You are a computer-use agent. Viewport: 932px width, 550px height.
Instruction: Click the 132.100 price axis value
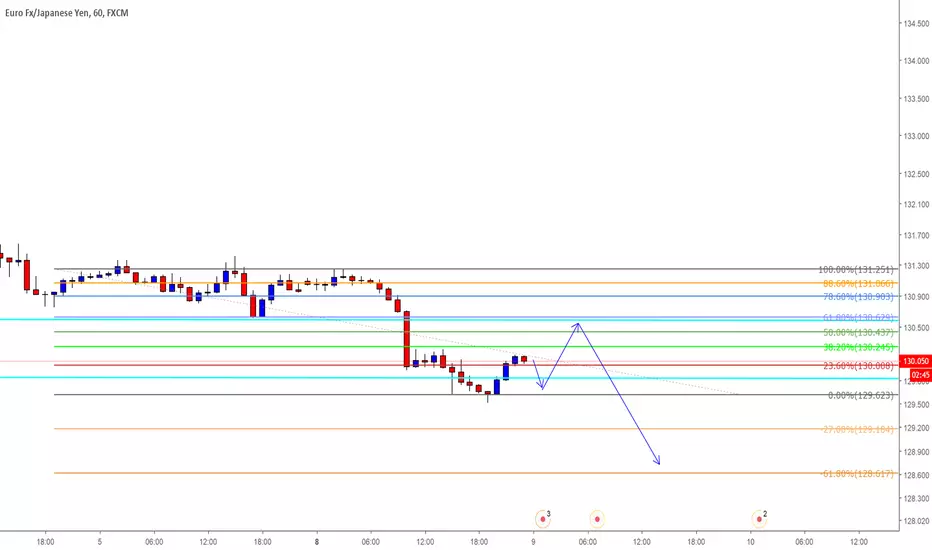916,205
